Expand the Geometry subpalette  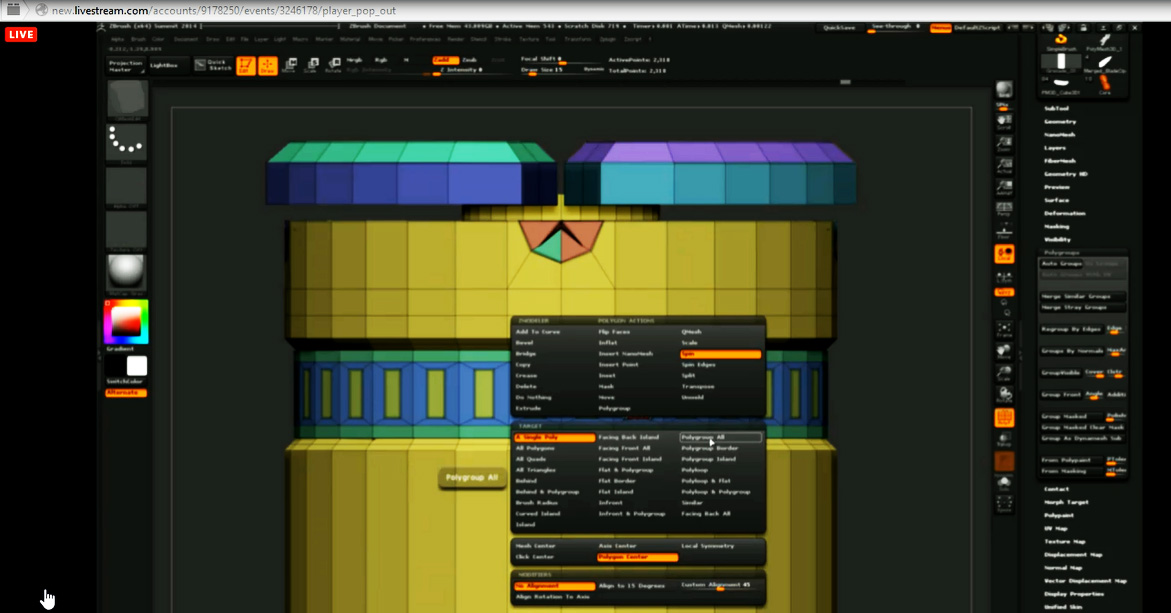point(1060,121)
